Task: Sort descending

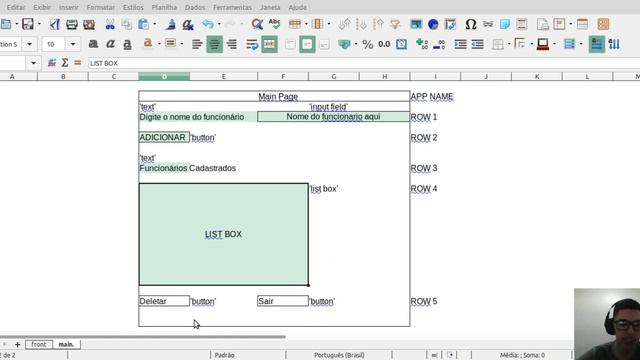Action: 378,24
